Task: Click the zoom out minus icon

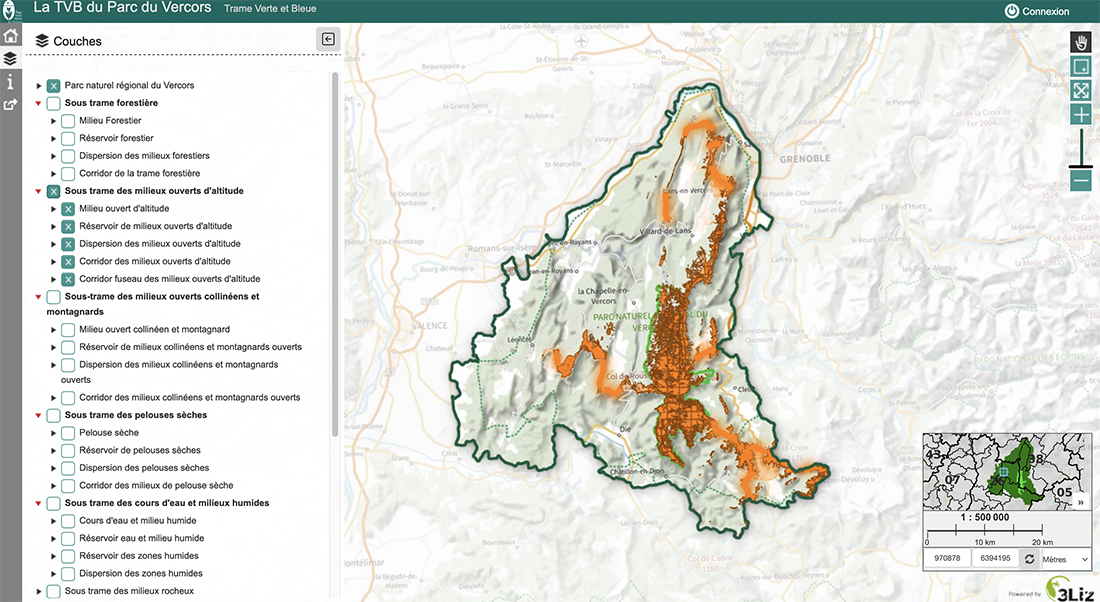Action: [x=1080, y=180]
